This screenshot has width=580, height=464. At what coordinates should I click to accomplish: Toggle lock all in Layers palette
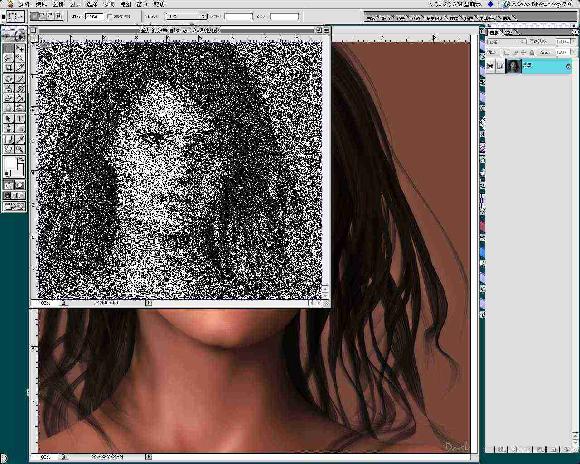pos(532,53)
